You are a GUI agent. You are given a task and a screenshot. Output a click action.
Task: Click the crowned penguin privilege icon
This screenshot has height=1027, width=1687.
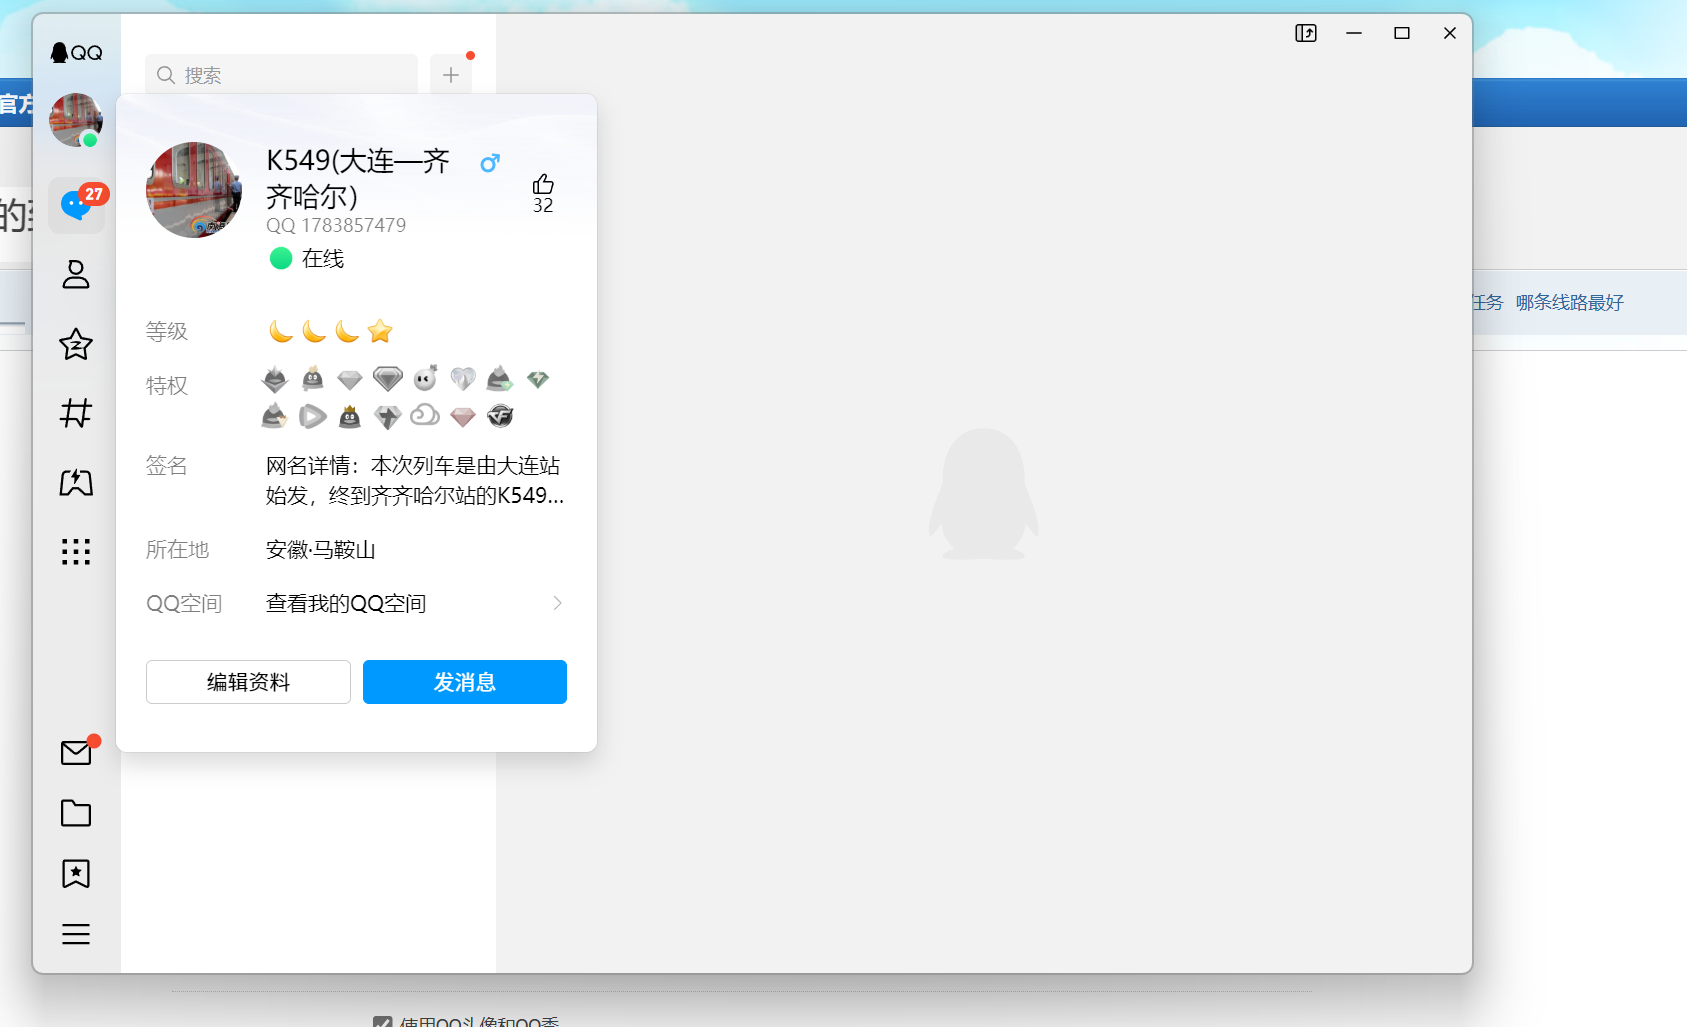349,416
